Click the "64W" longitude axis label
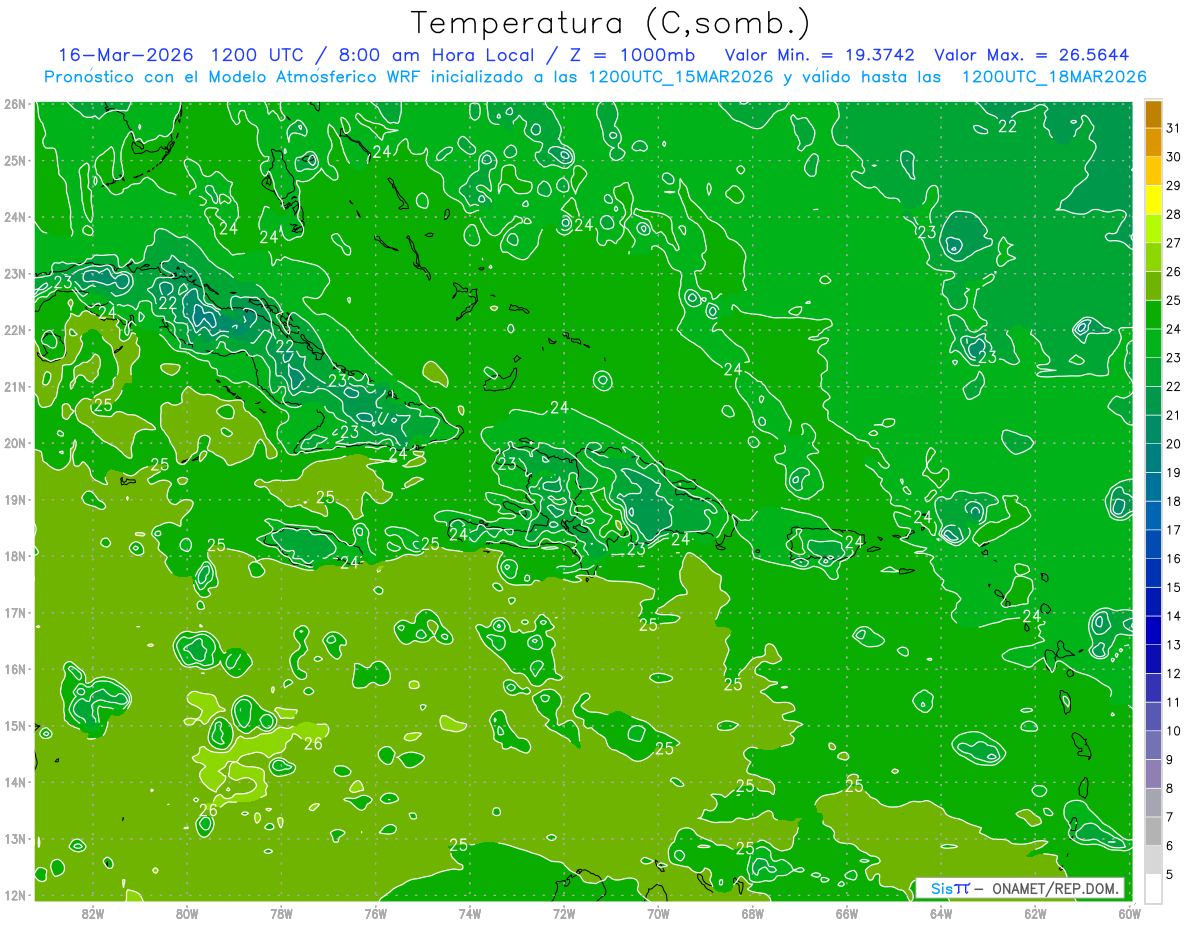Screen dimensions: 1200x927 point(941,913)
